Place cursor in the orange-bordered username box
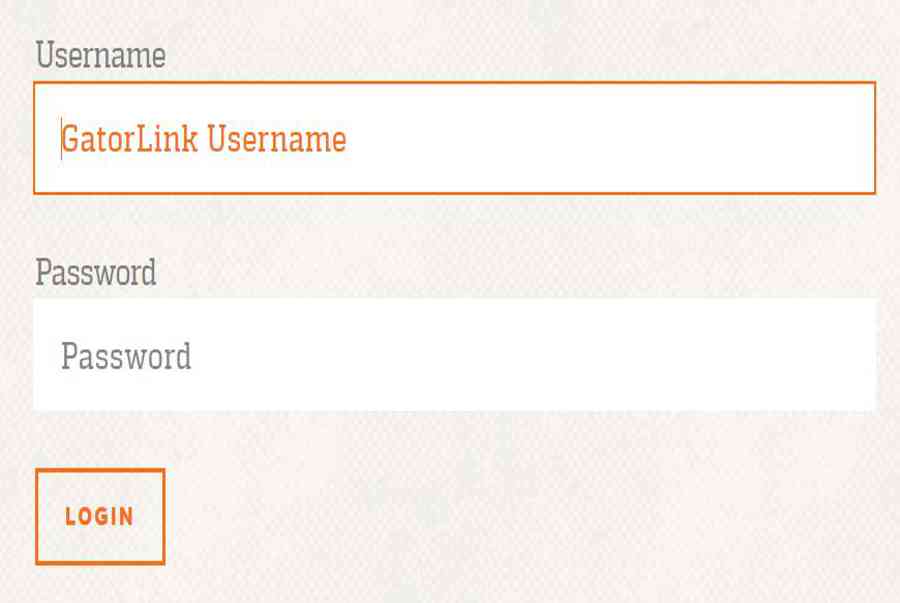Image resolution: width=900 pixels, height=603 pixels. tap(455, 138)
